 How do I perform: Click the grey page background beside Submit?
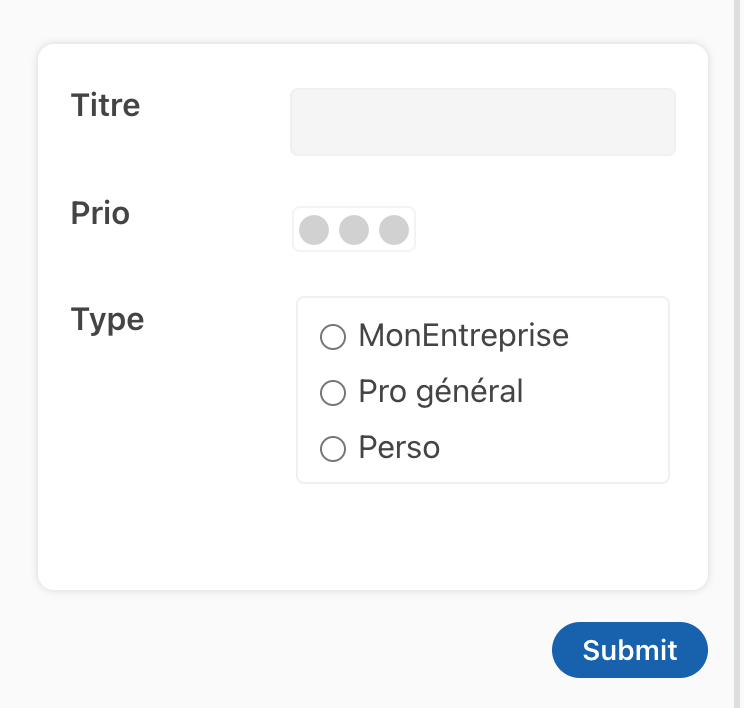(x=300, y=650)
